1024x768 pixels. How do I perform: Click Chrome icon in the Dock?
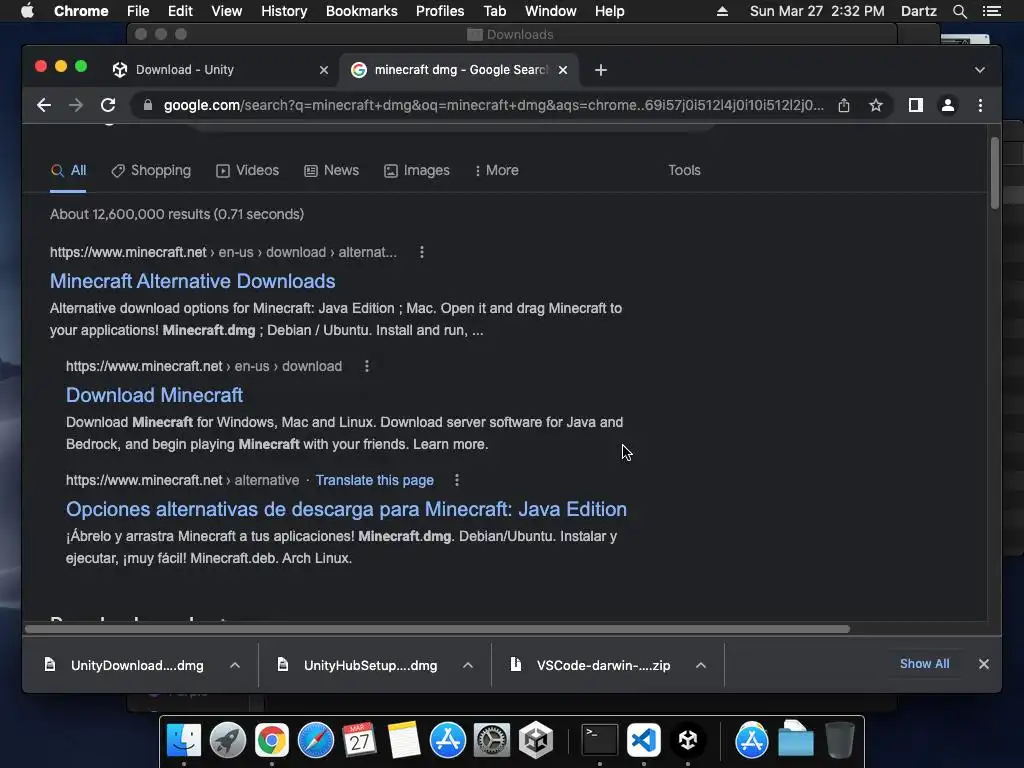pos(272,741)
